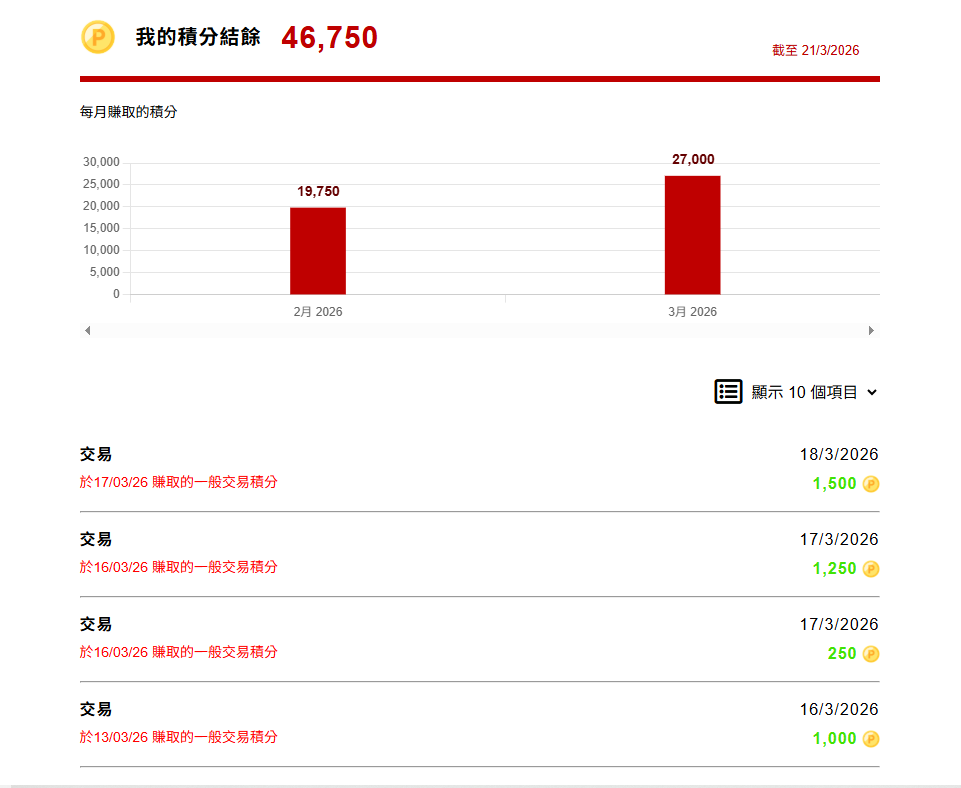Viewport: 961px width, 788px height.
Task: Click the 1,000 points amount
Action: [x=834, y=738]
